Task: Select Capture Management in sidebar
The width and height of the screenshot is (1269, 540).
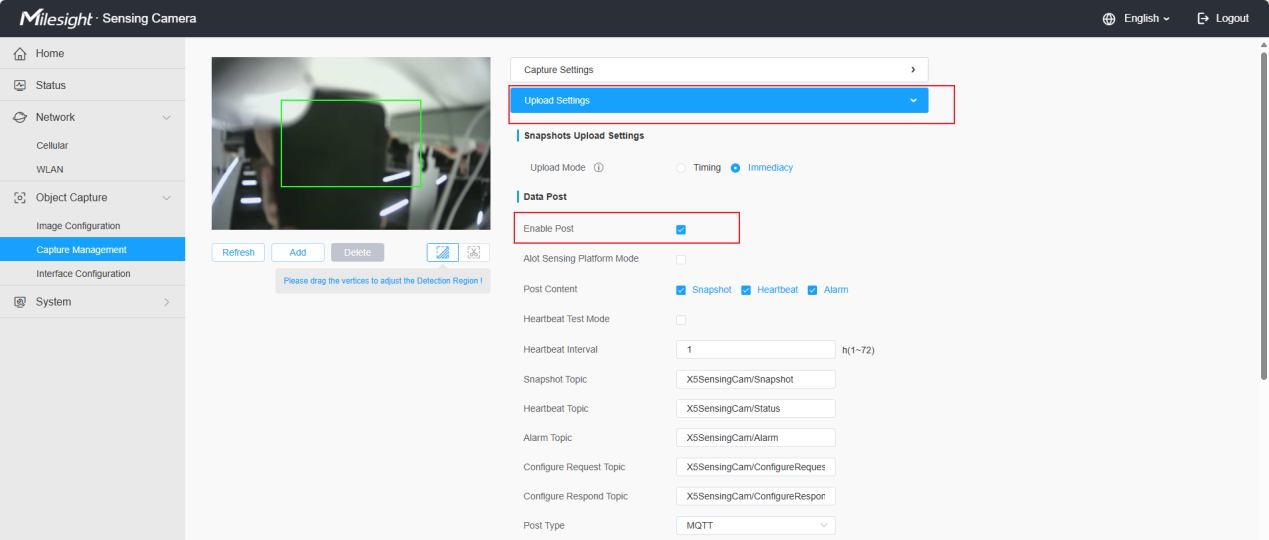Action: 92,250
